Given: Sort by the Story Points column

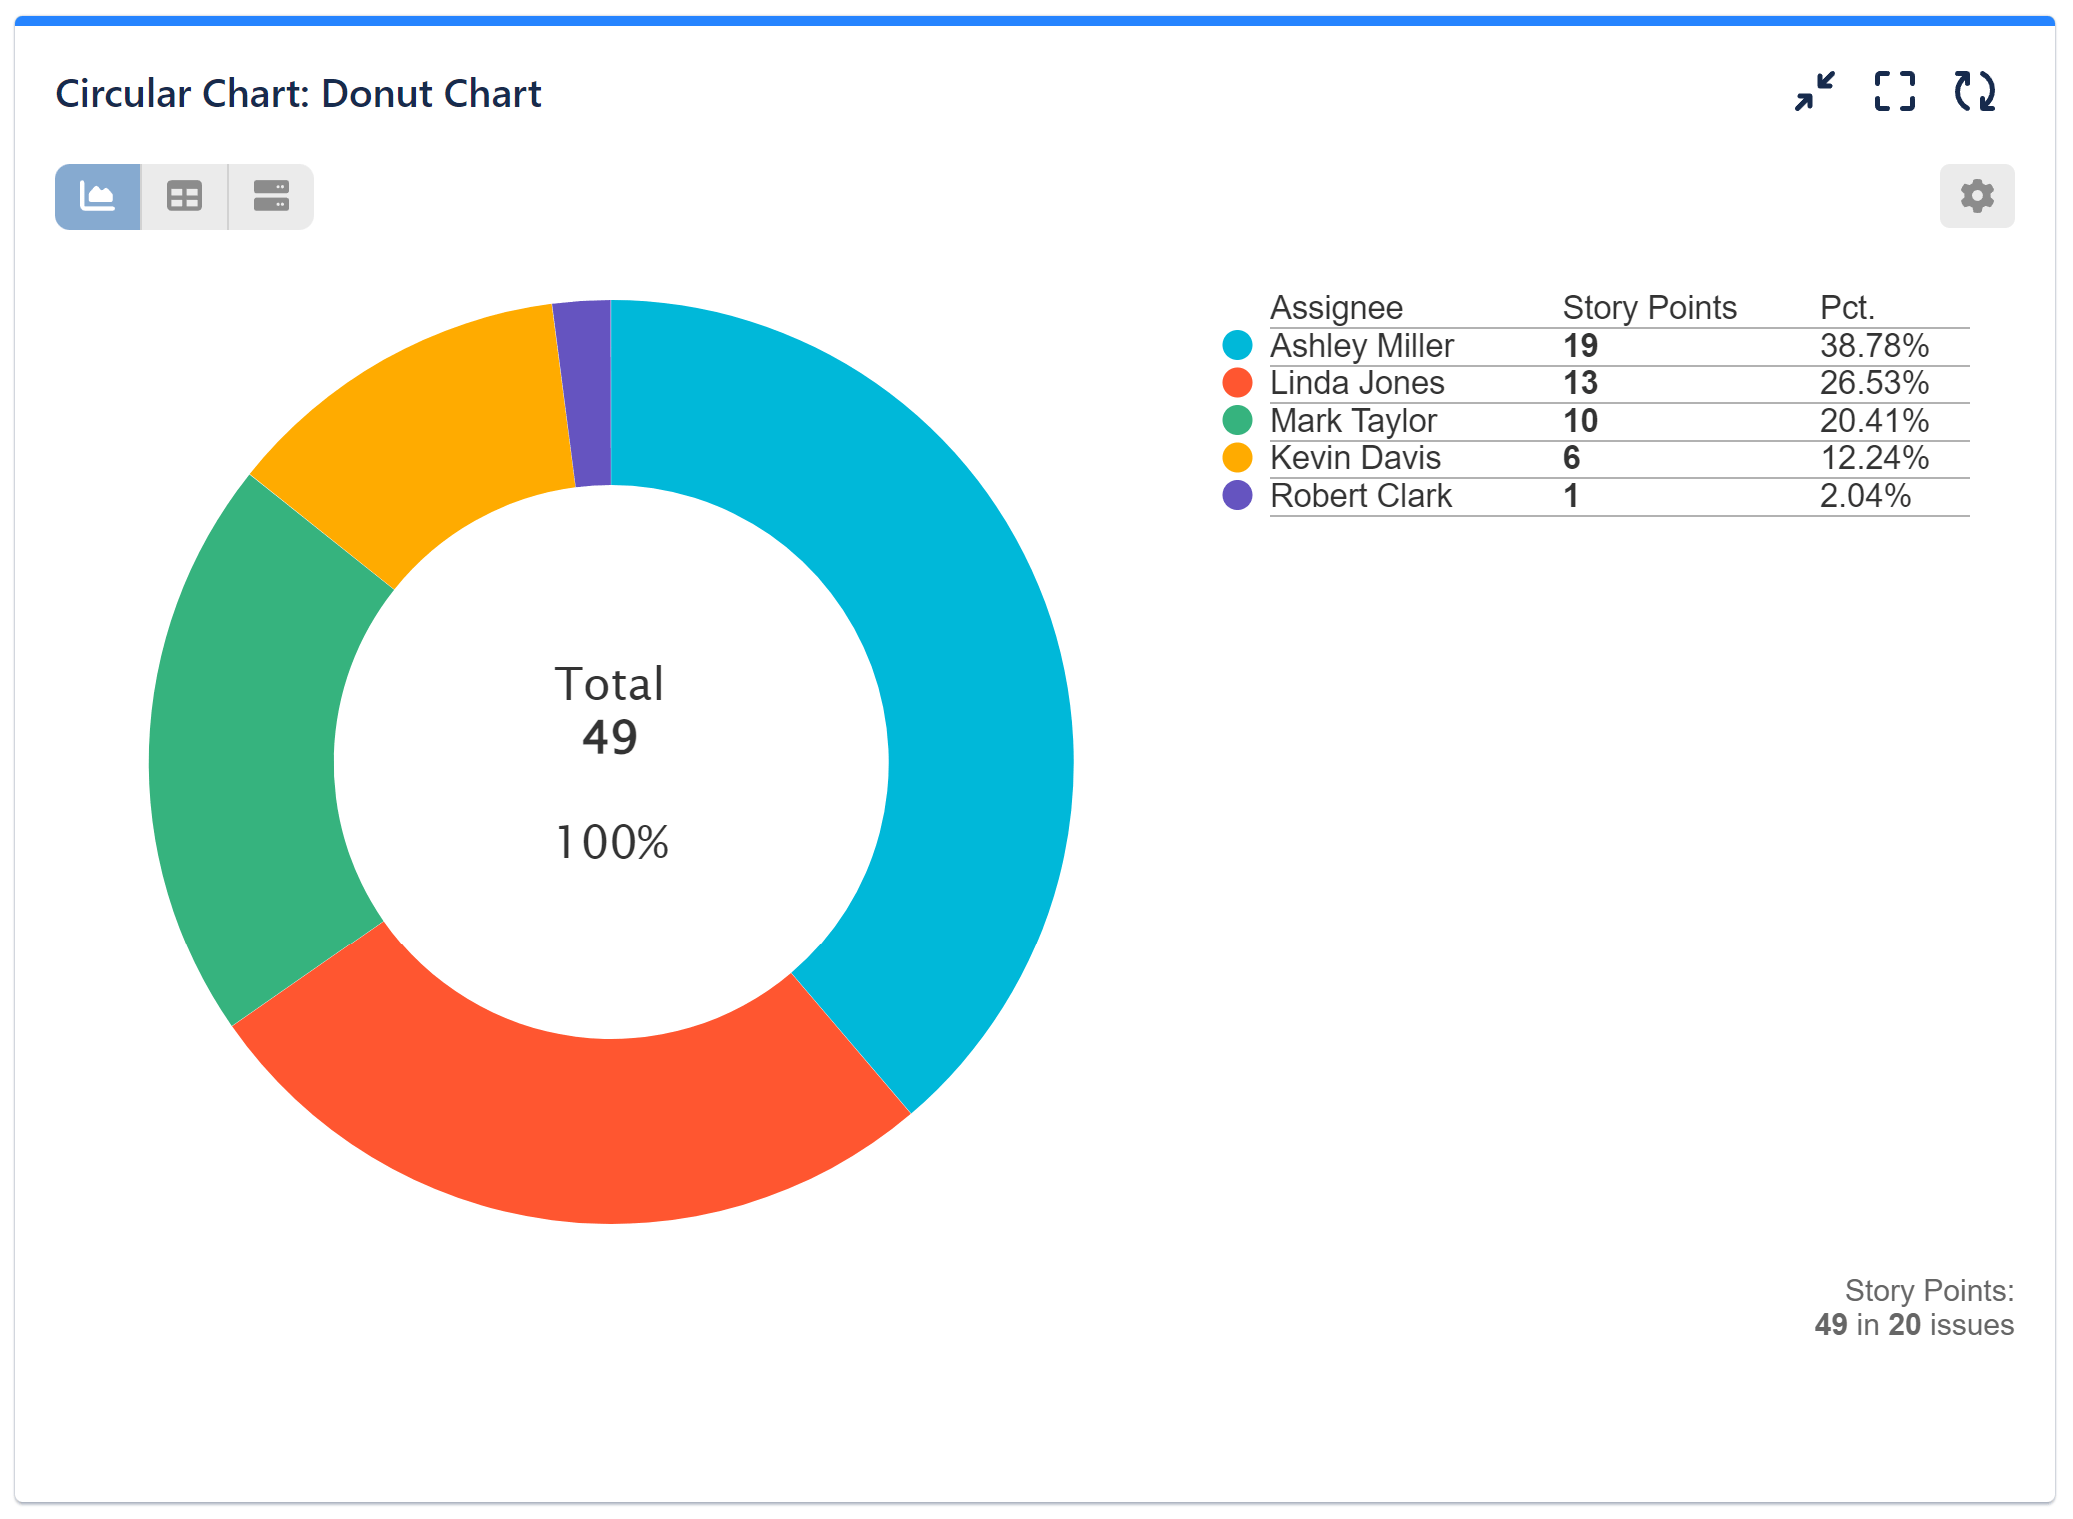Looking at the screenshot, I should pos(1649,307).
